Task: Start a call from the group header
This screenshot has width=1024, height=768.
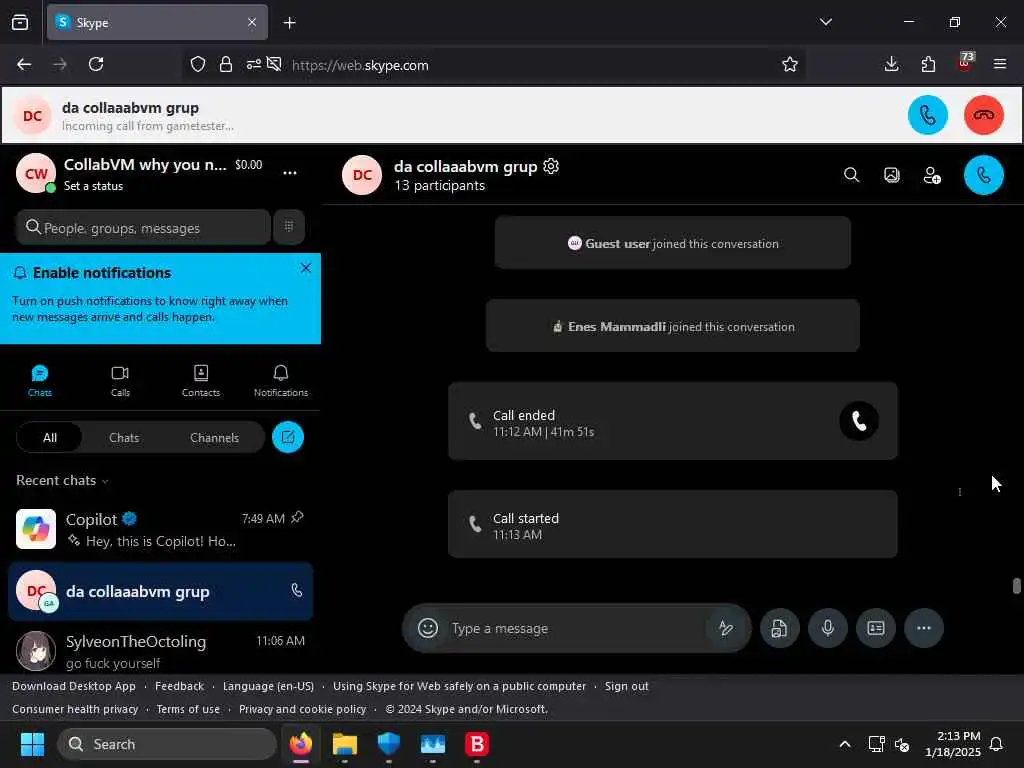Action: [x=984, y=175]
